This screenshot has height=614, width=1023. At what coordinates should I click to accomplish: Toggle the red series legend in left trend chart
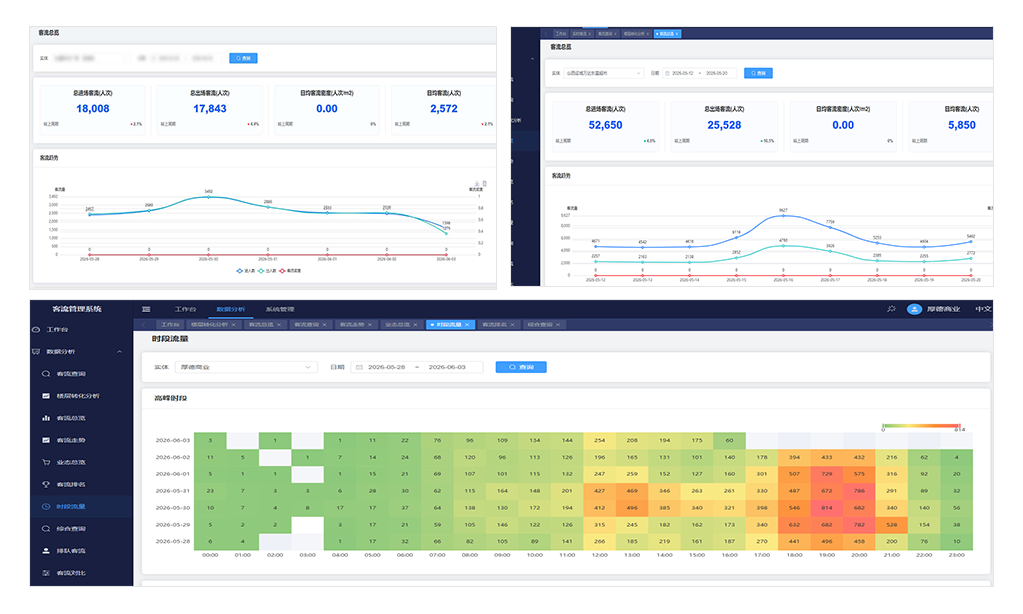[x=290, y=271]
